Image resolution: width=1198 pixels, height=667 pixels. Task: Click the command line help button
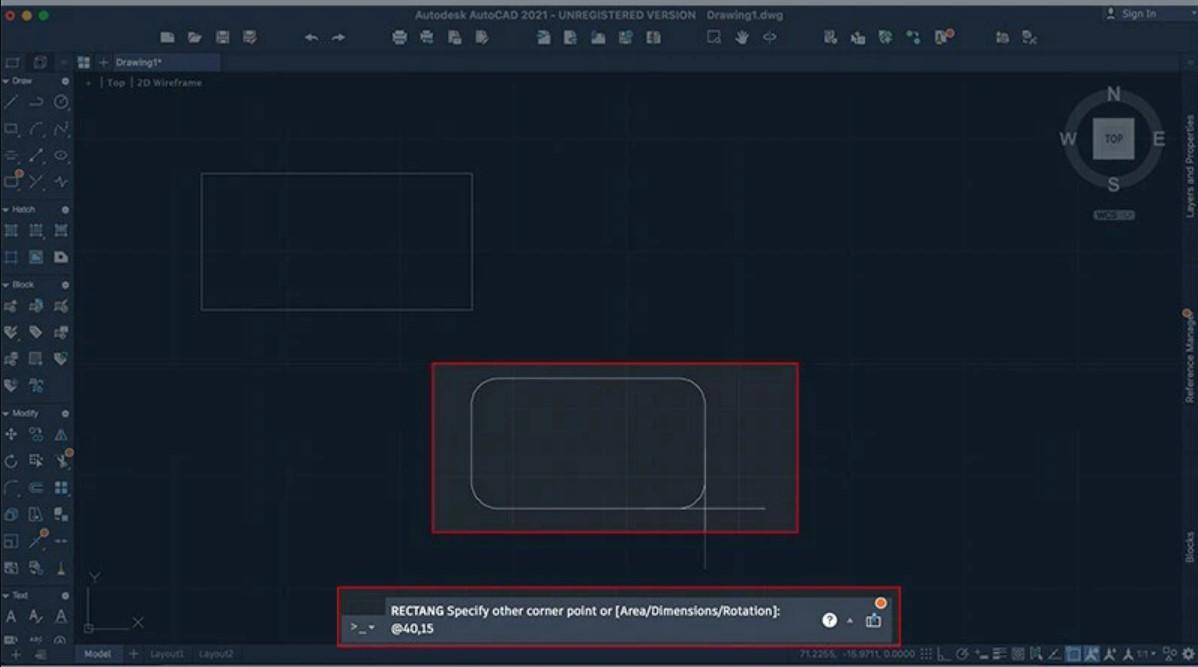pyautogui.click(x=829, y=620)
